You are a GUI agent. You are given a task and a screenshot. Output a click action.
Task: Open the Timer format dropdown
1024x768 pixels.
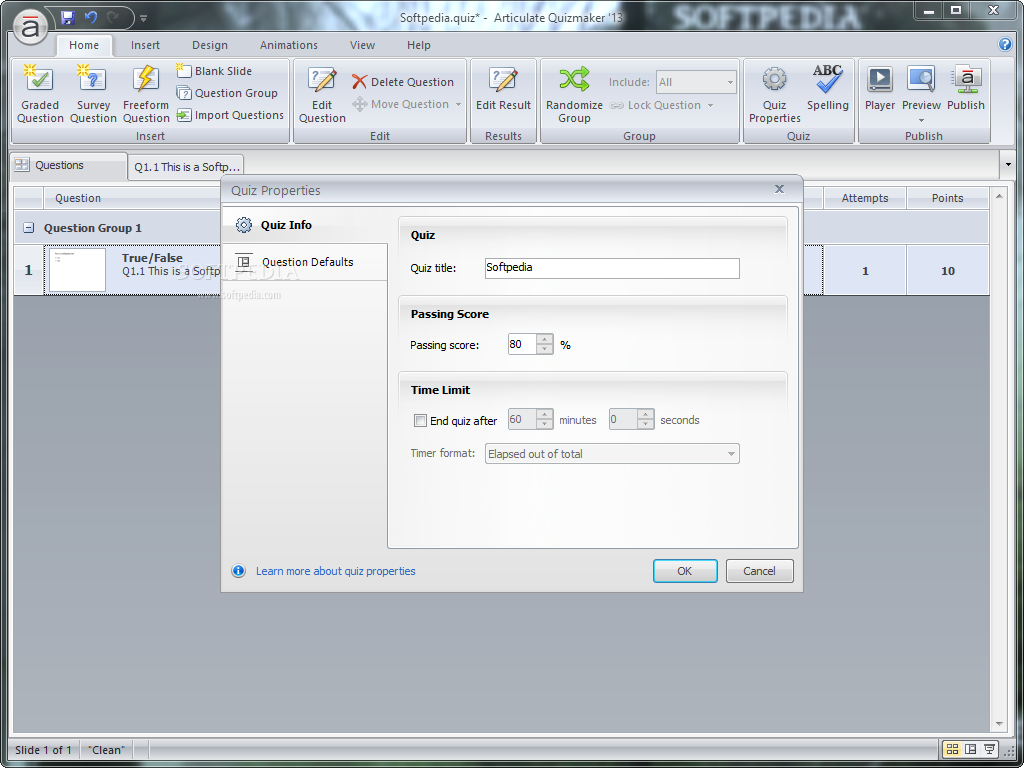point(612,454)
